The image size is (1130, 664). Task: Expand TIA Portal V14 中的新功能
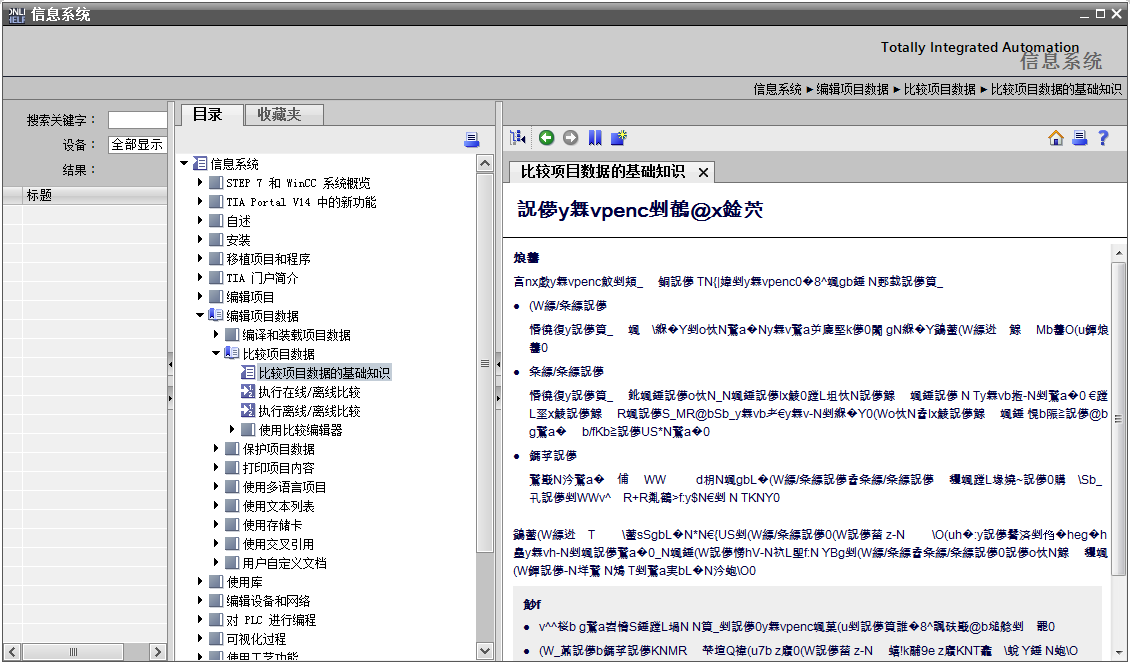(200, 201)
